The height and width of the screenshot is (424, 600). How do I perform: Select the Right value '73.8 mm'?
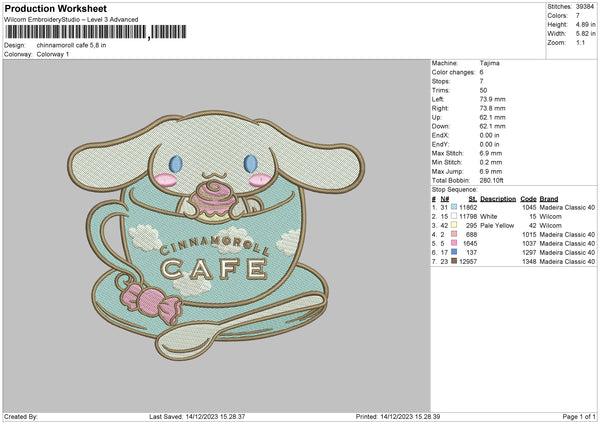[x=492, y=108]
